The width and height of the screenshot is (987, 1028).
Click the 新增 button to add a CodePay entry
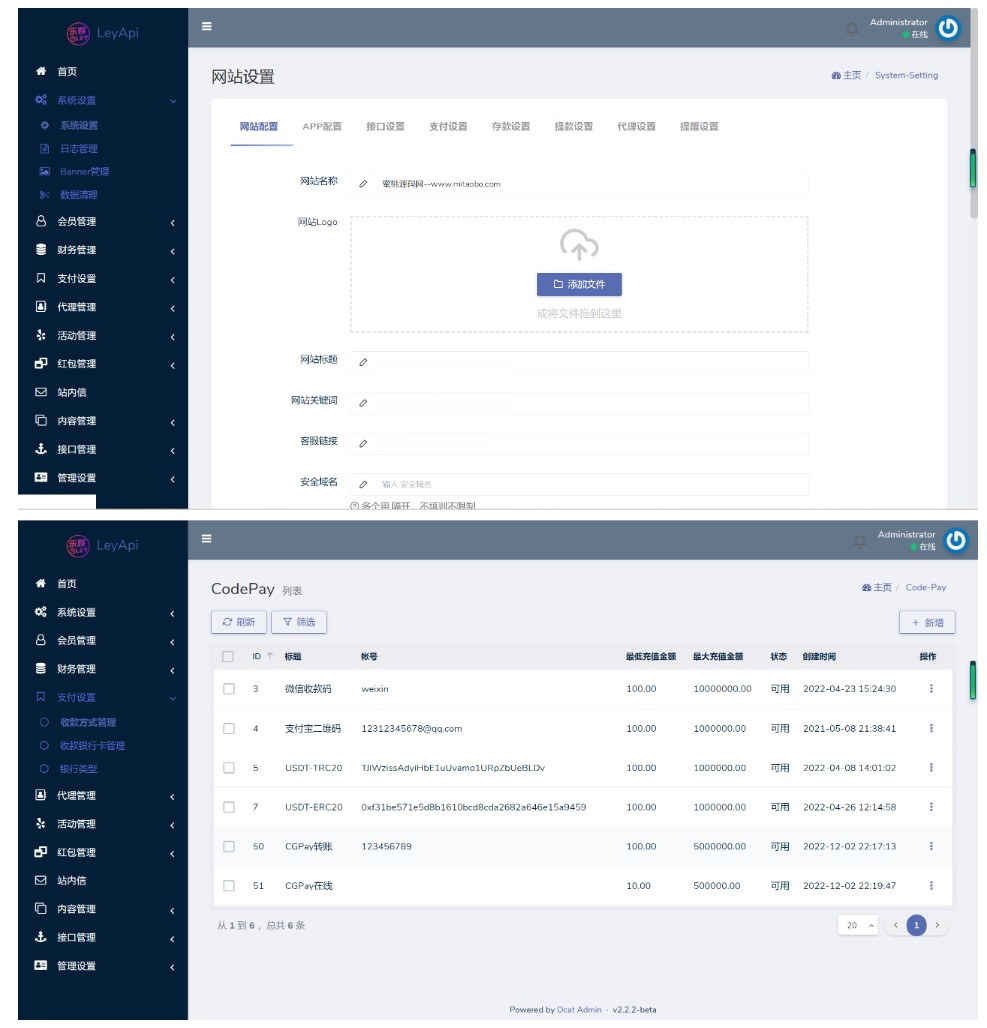pos(927,623)
